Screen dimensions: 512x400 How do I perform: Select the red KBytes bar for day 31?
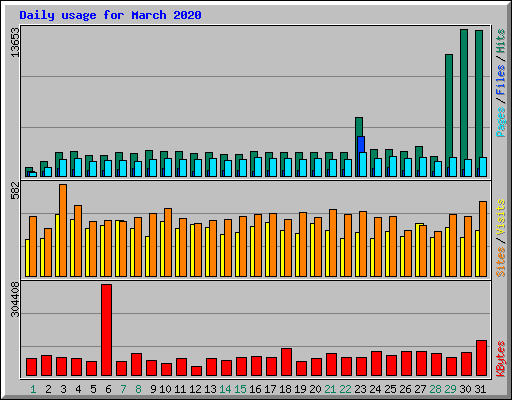pos(481,358)
